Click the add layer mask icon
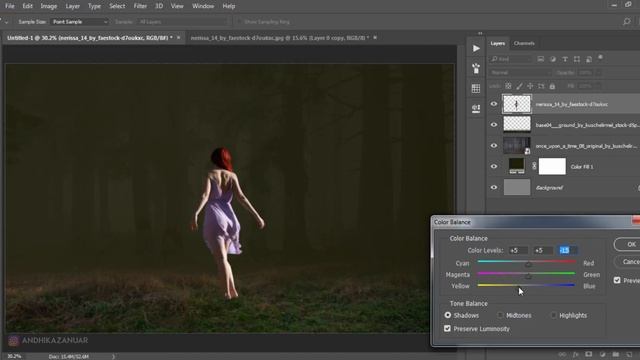 (589, 354)
